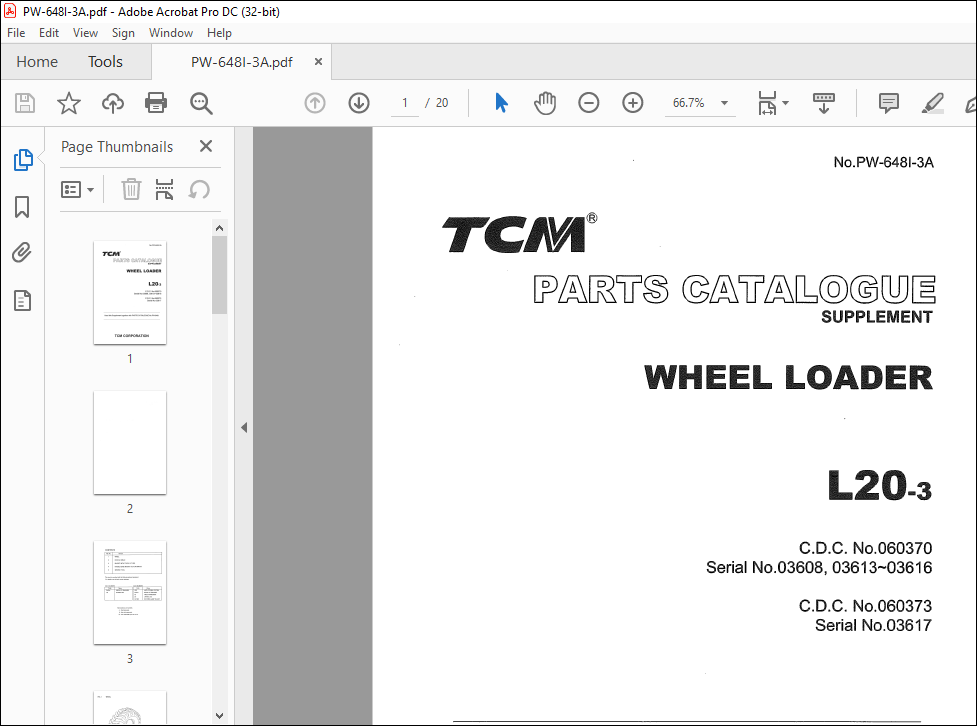Click the Save file icon
Viewport: 977px width, 726px height.
coord(25,103)
